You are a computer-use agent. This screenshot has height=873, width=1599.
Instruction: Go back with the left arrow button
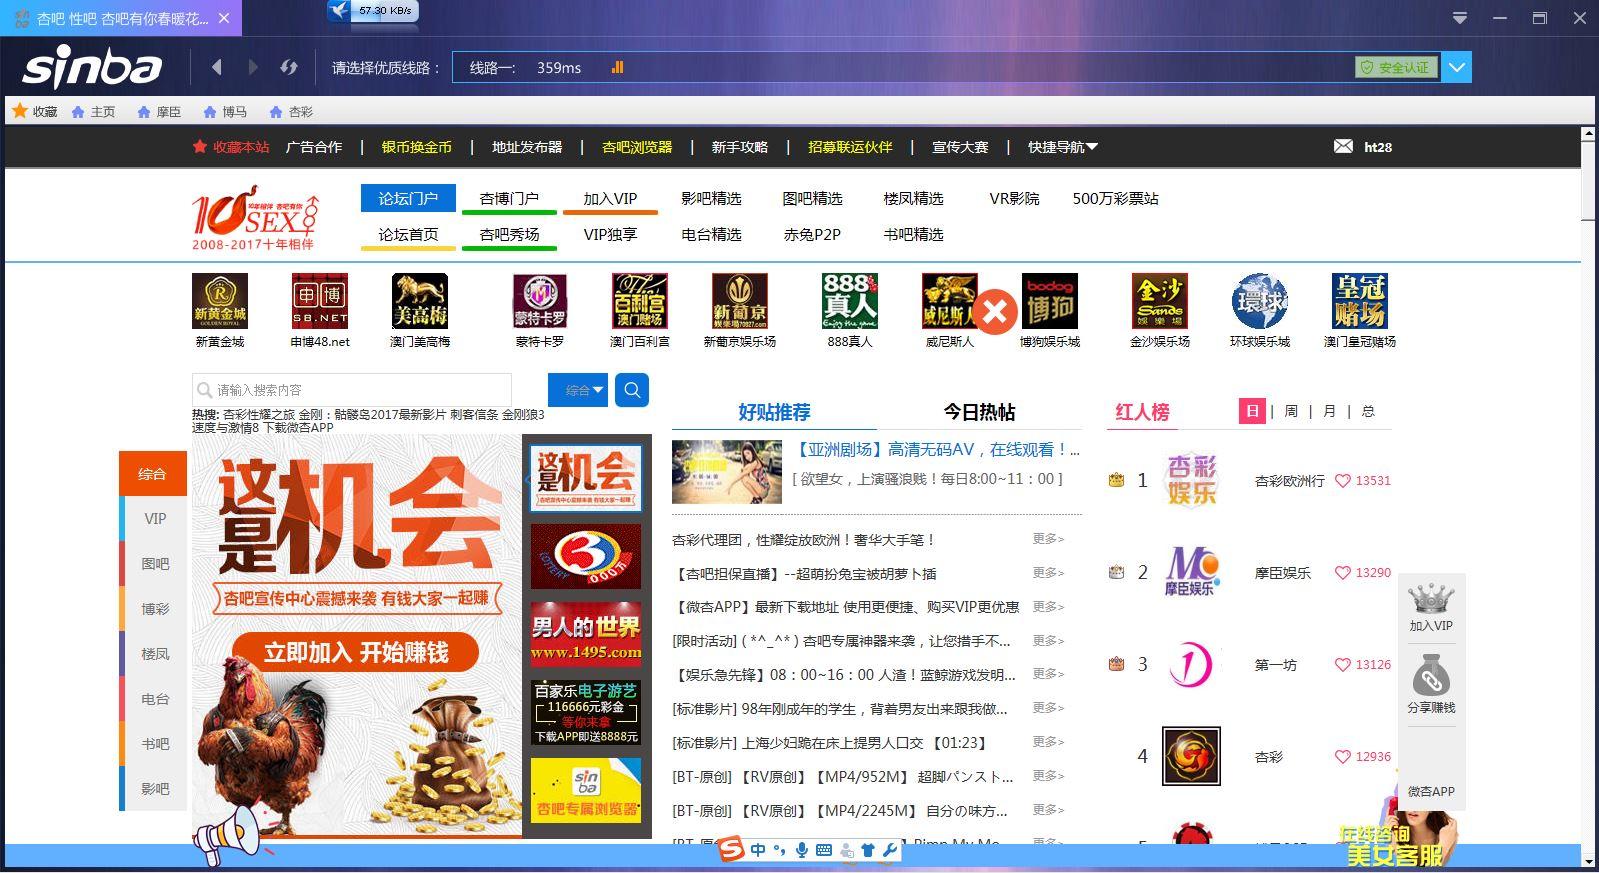pyautogui.click(x=217, y=67)
